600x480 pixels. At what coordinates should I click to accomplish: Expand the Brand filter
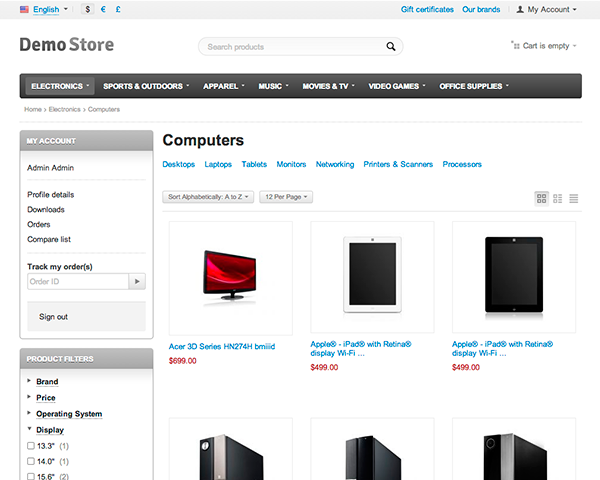pyautogui.click(x=47, y=381)
